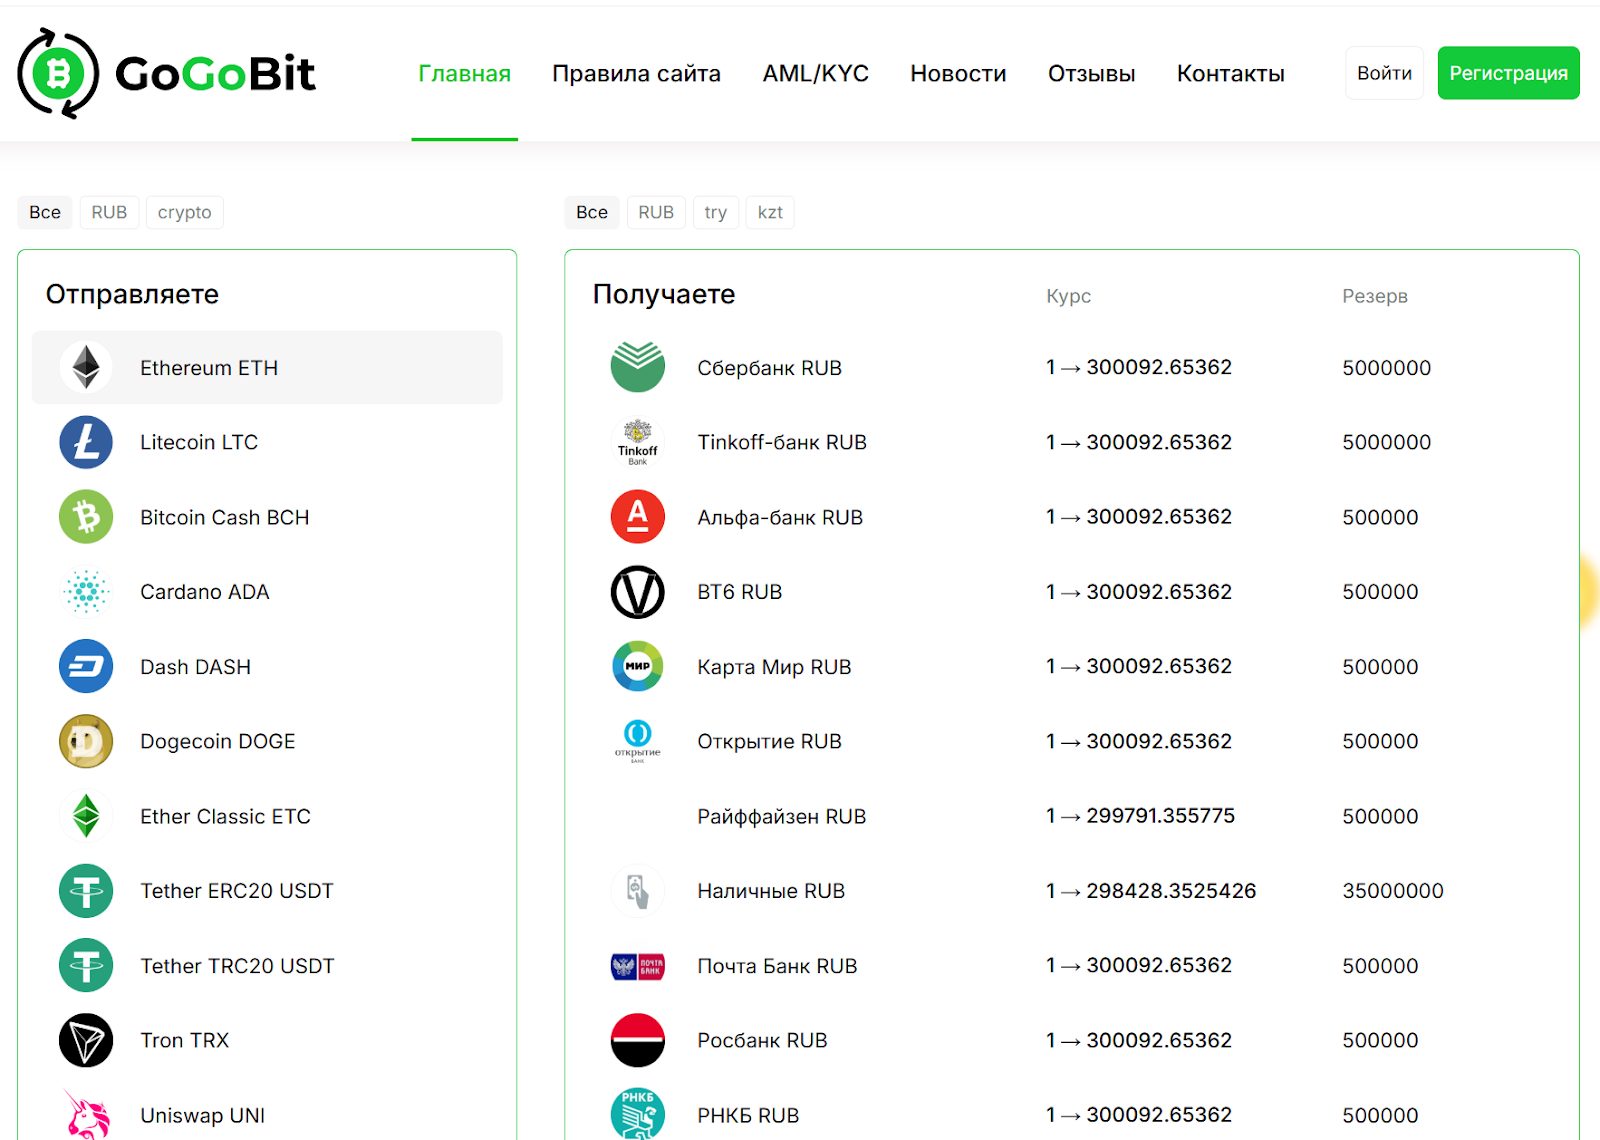
Task: Click the Dogecoin DOGE label
Action: click(x=218, y=741)
